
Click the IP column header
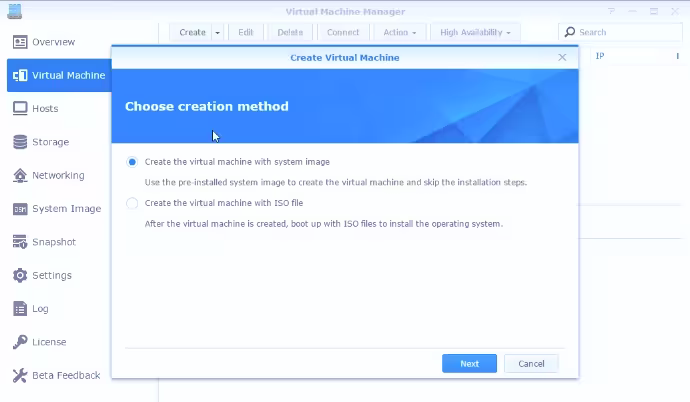600,56
